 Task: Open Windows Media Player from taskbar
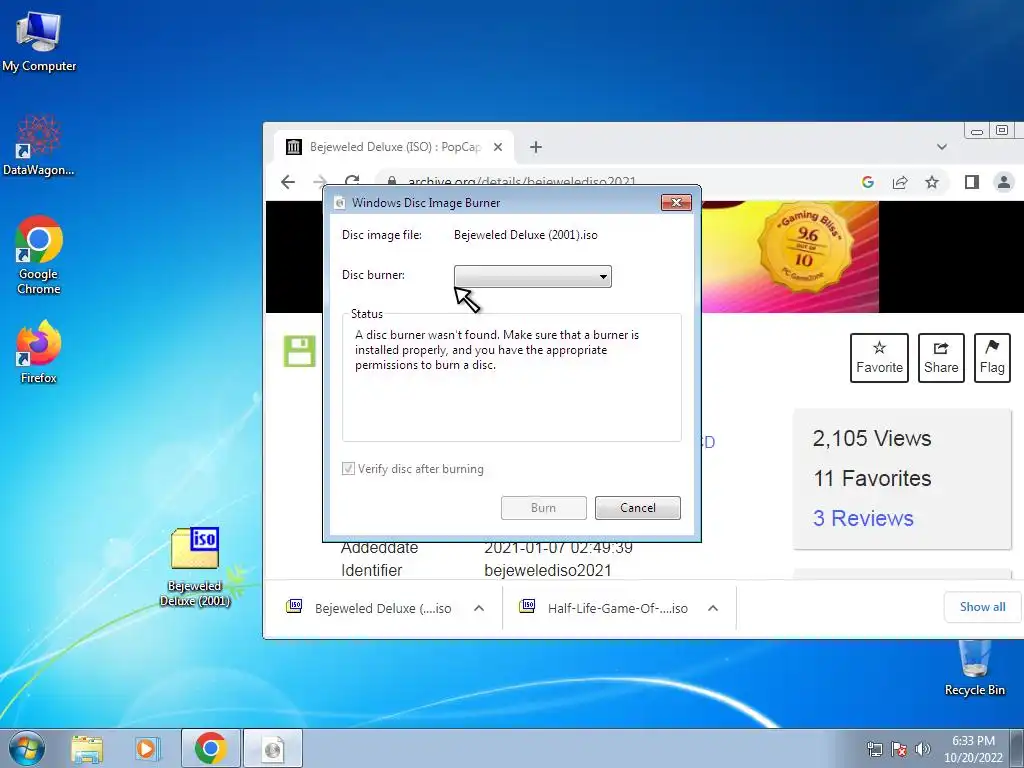[148, 748]
